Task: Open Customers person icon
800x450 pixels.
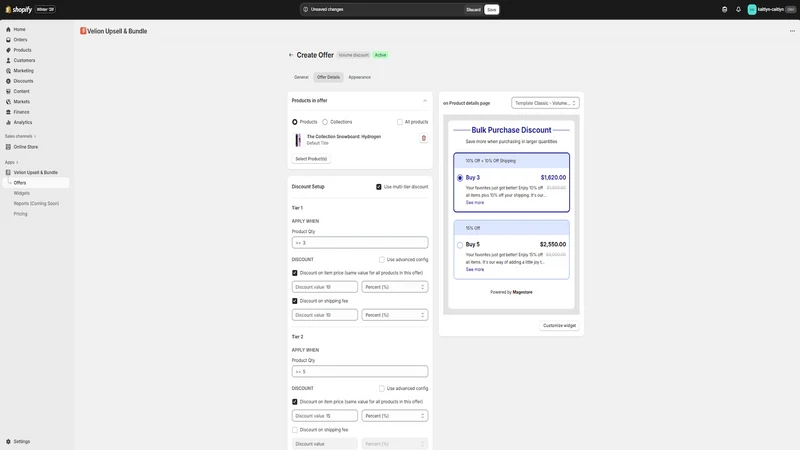Action: click(8, 60)
